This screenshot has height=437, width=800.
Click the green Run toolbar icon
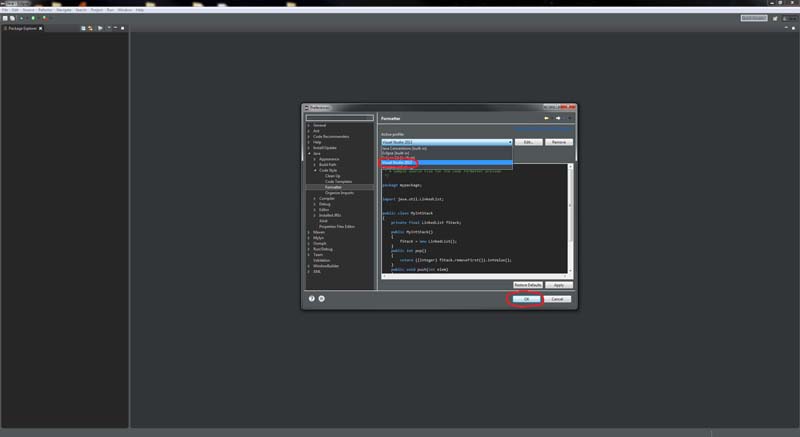pyautogui.click(x=33, y=18)
